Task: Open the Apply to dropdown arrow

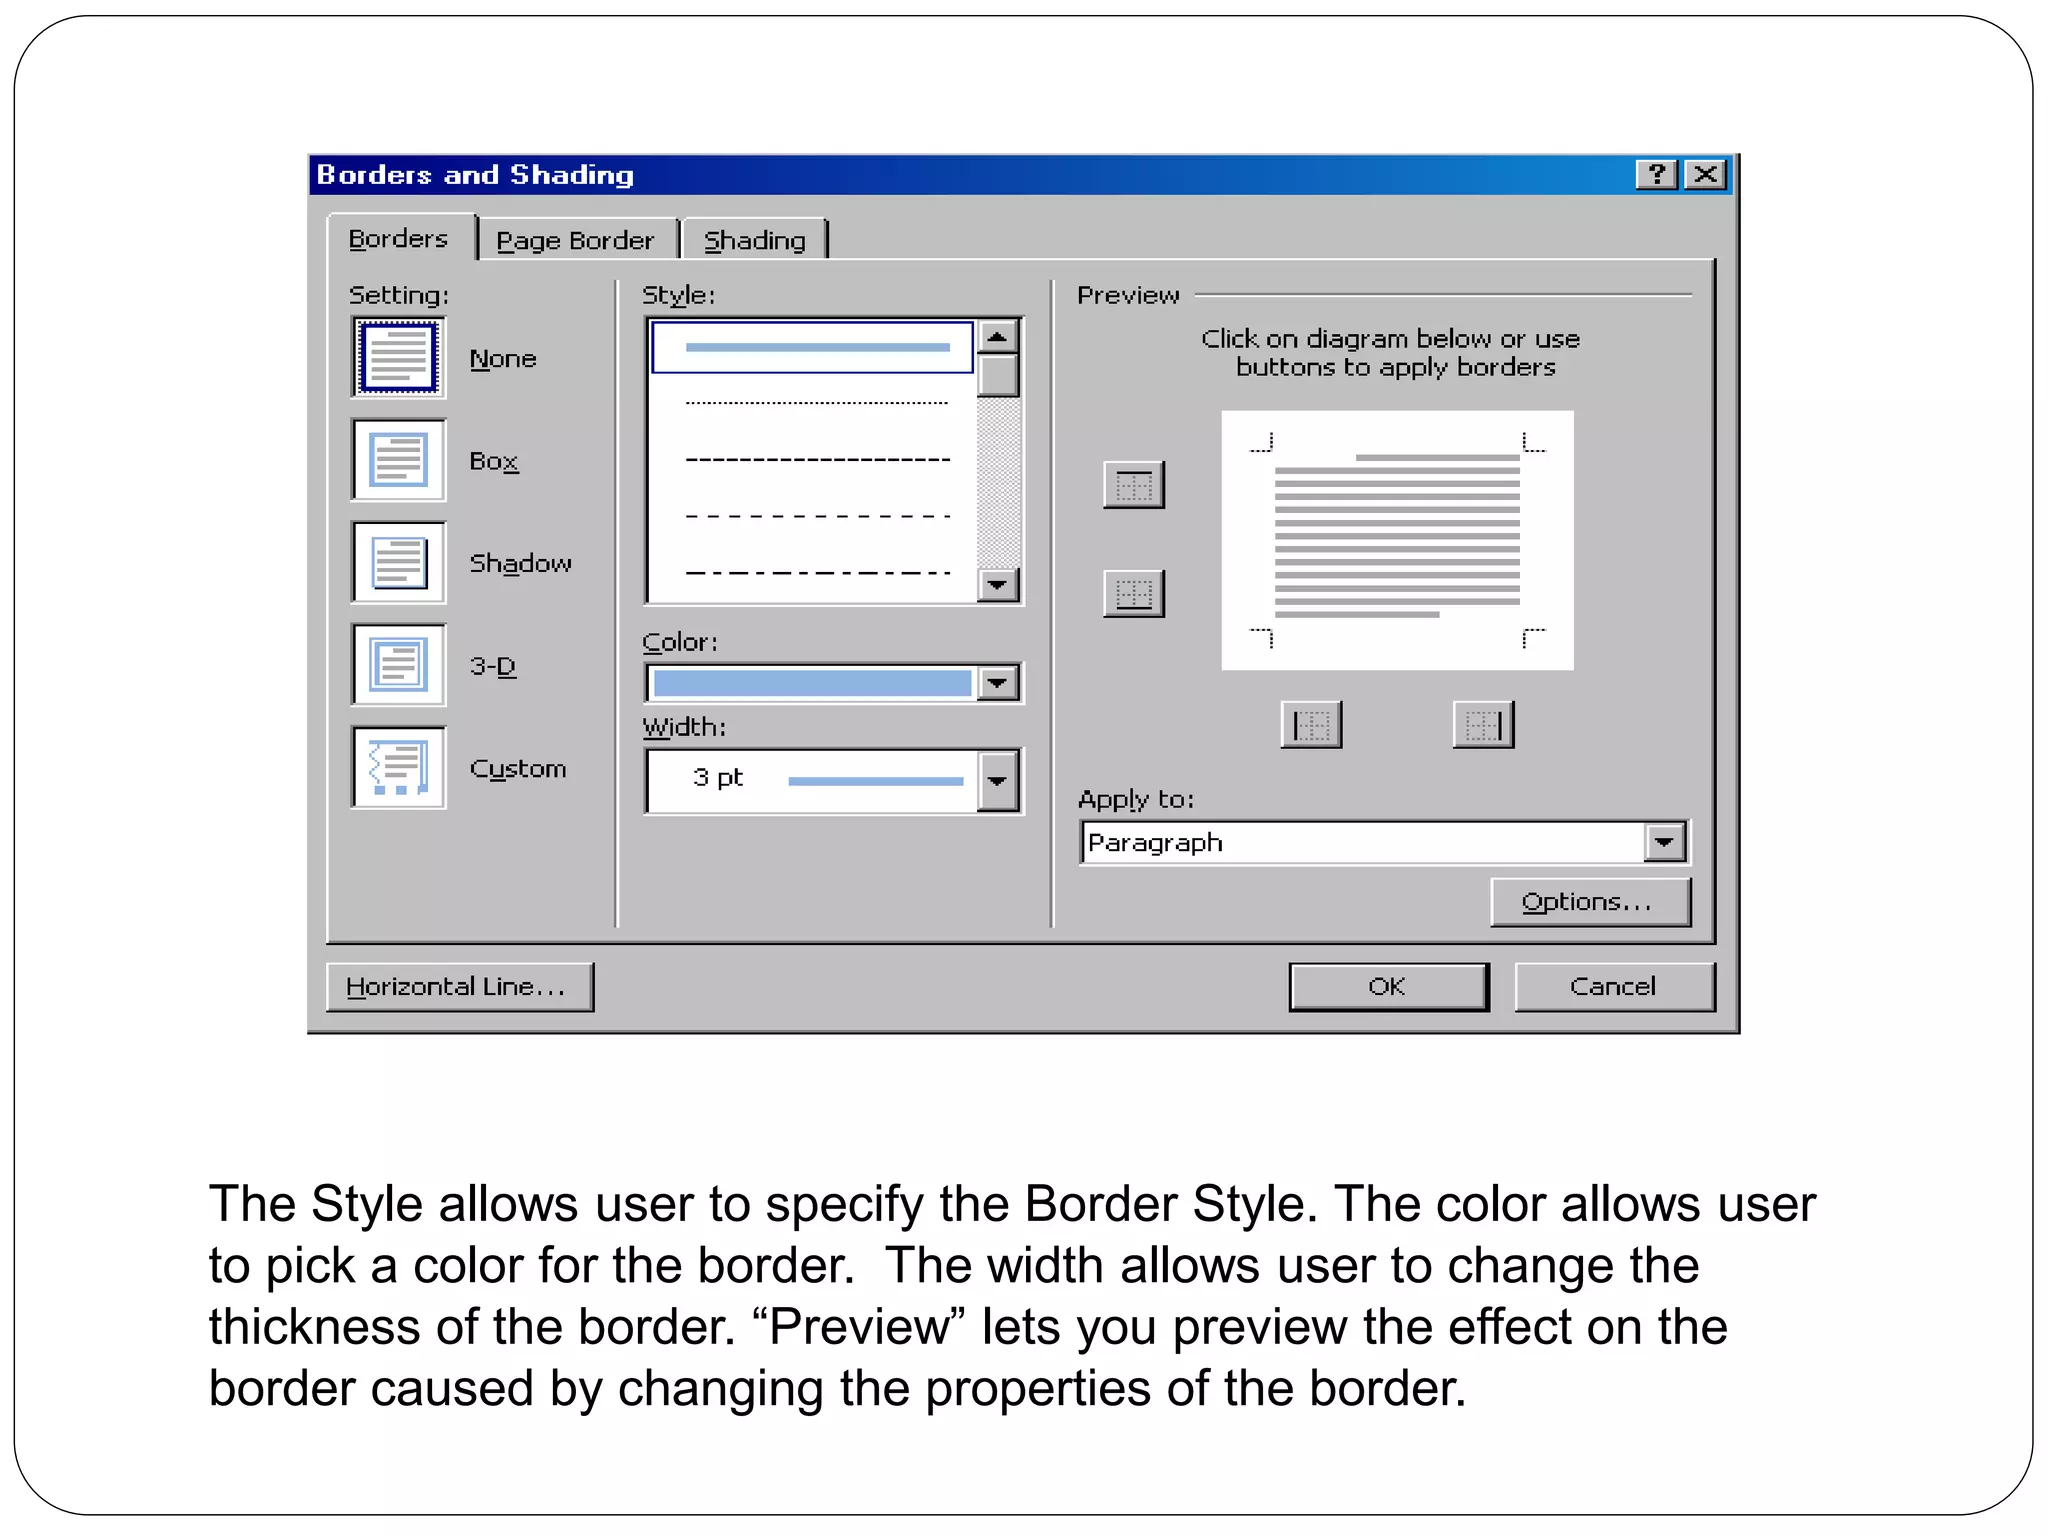Action: 1664,842
